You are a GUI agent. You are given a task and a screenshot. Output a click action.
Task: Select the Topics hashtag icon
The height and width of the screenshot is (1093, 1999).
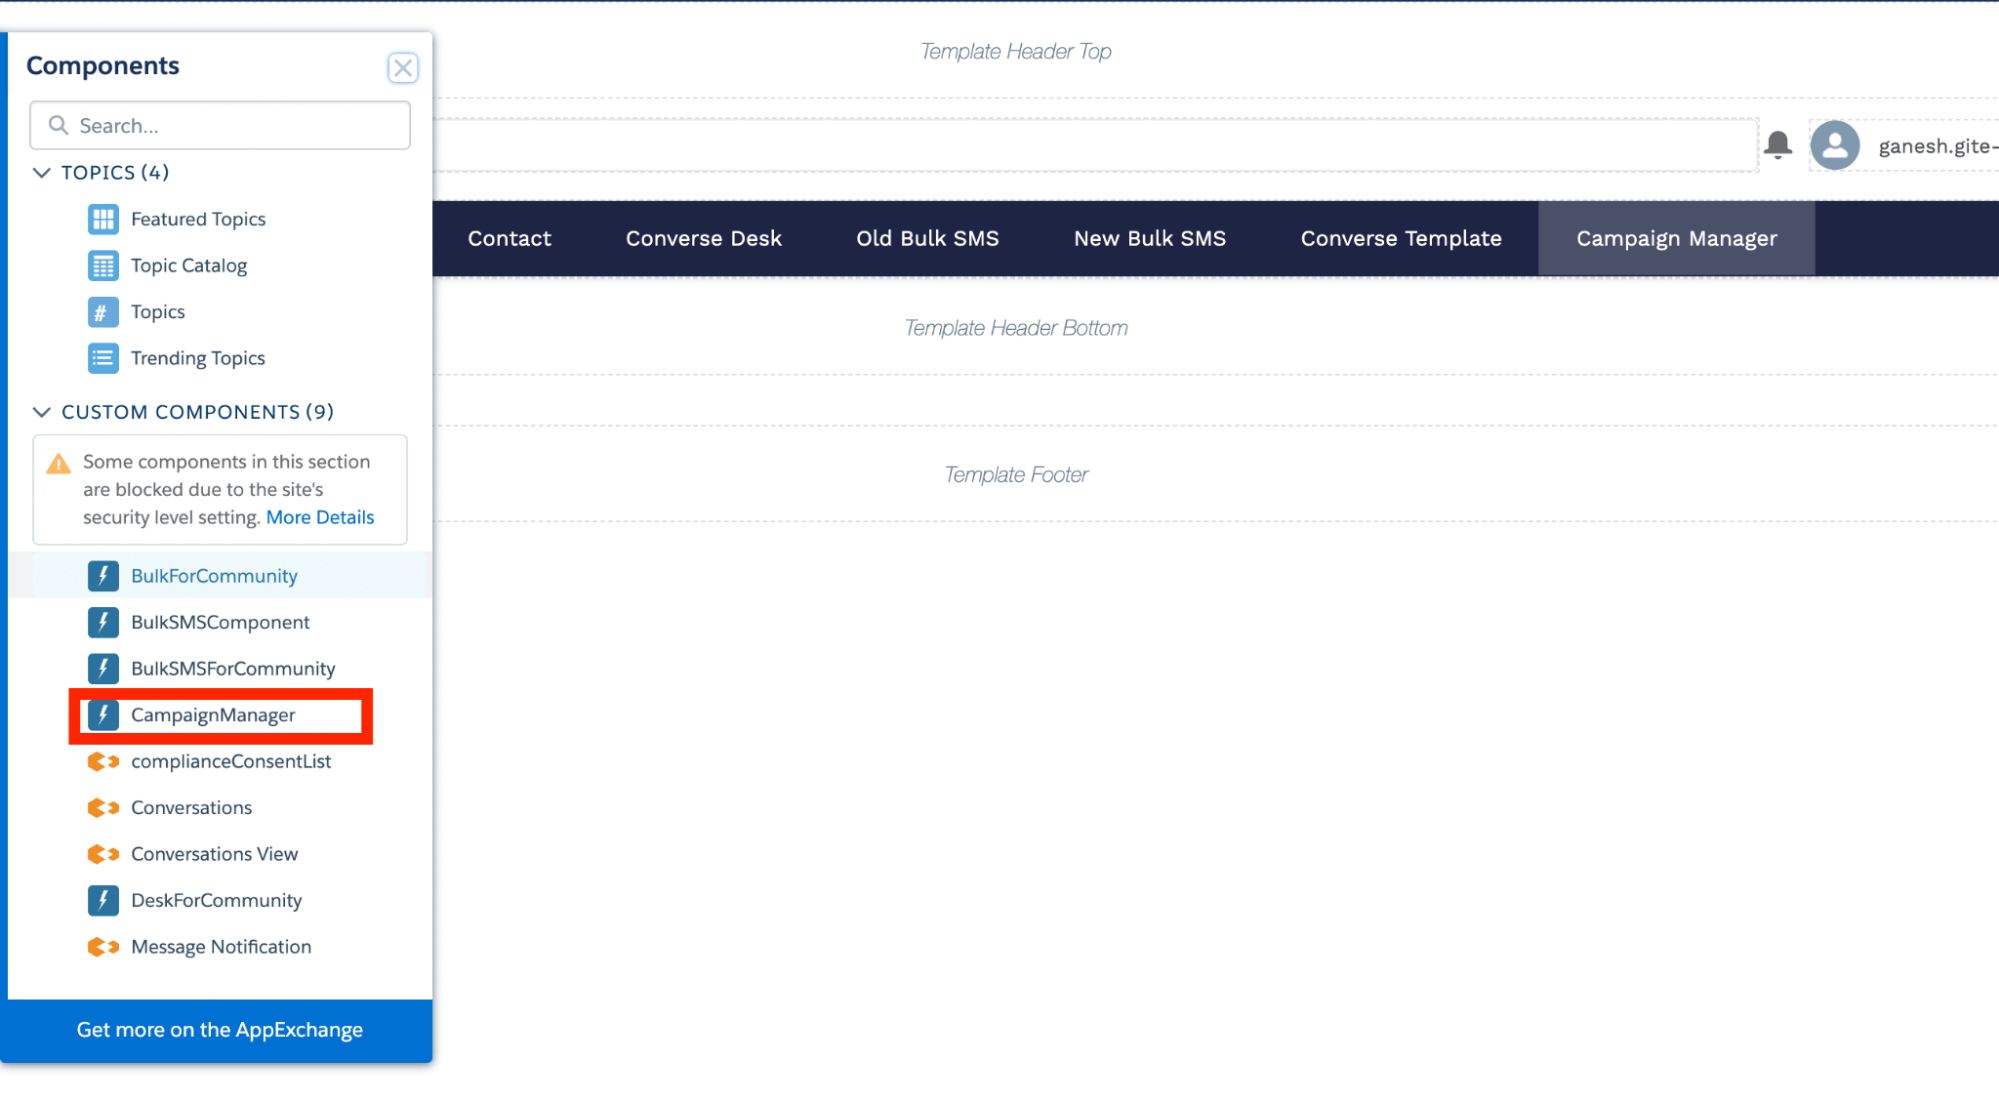(x=103, y=311)
